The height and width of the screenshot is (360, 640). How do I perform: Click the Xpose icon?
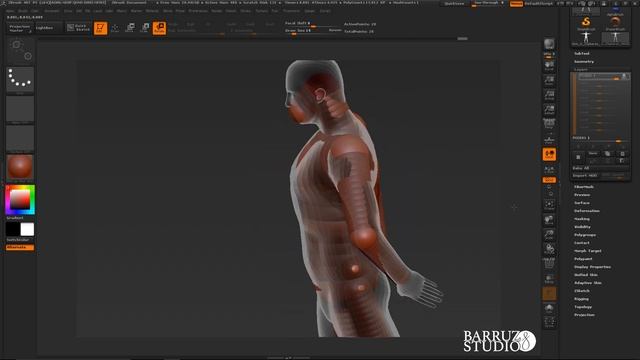(x=549, y=322)
